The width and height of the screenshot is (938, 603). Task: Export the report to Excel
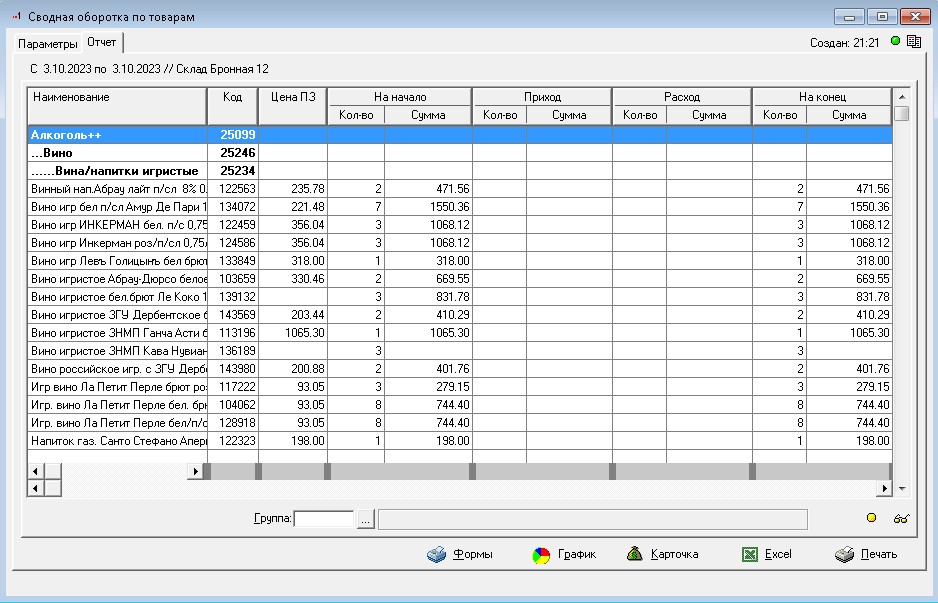pos(767,554)
